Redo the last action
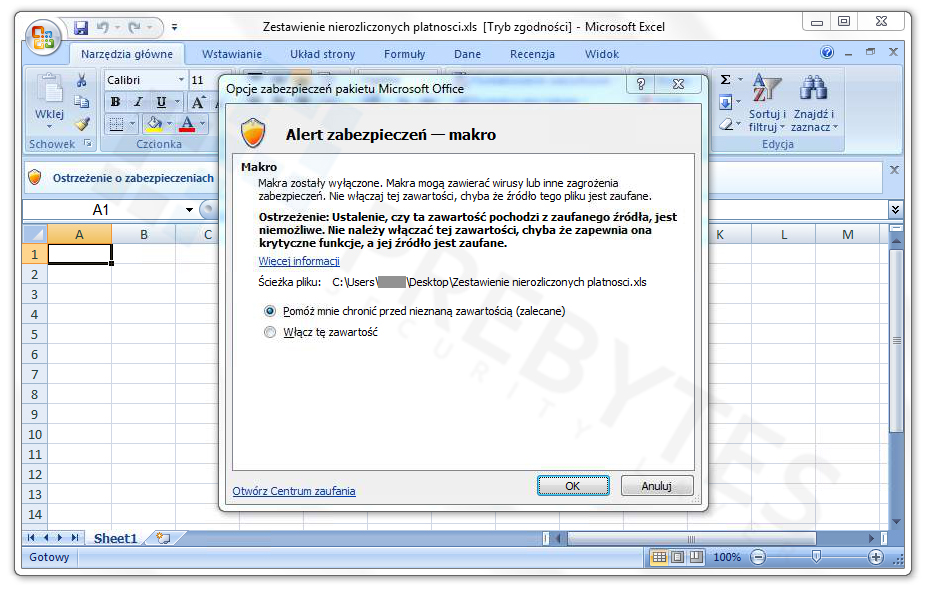The width and height of the screenshot is (928, 589). 135,27
